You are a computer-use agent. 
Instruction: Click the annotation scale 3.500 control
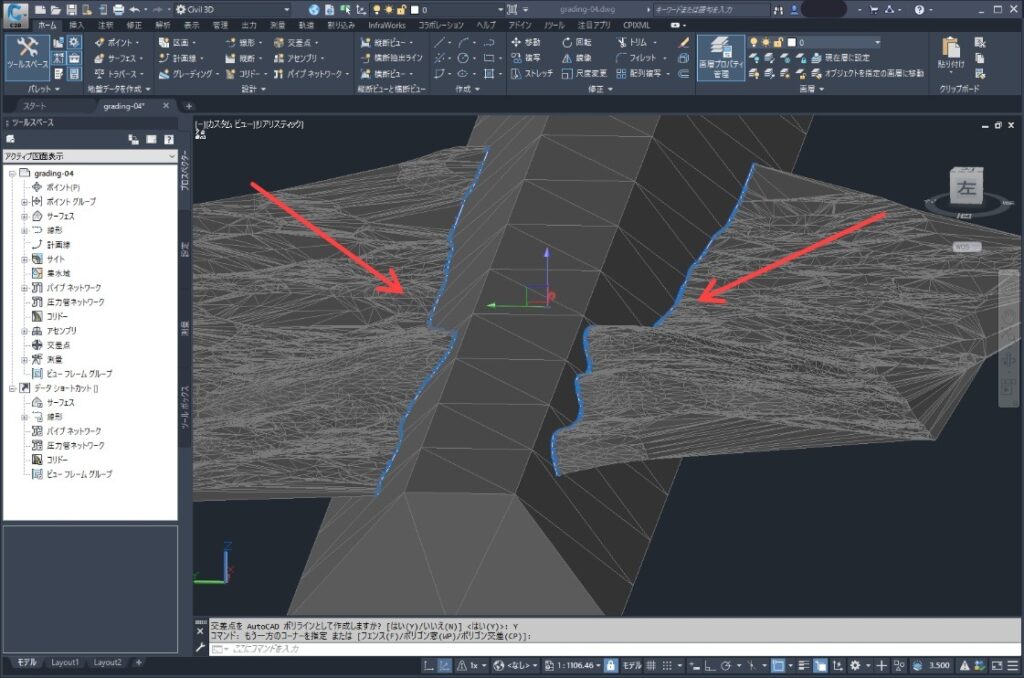938,666
